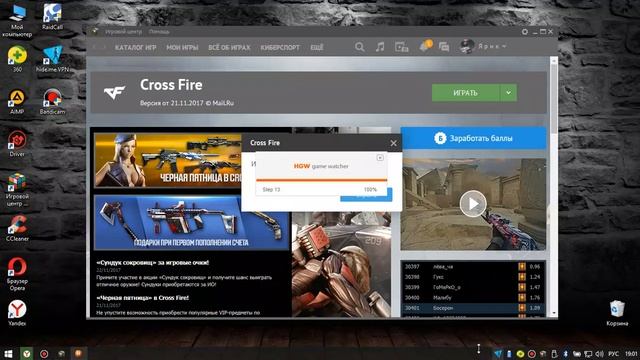Open the Корзина recycle bin
640x360 pixels.
[x=617, y=313]
